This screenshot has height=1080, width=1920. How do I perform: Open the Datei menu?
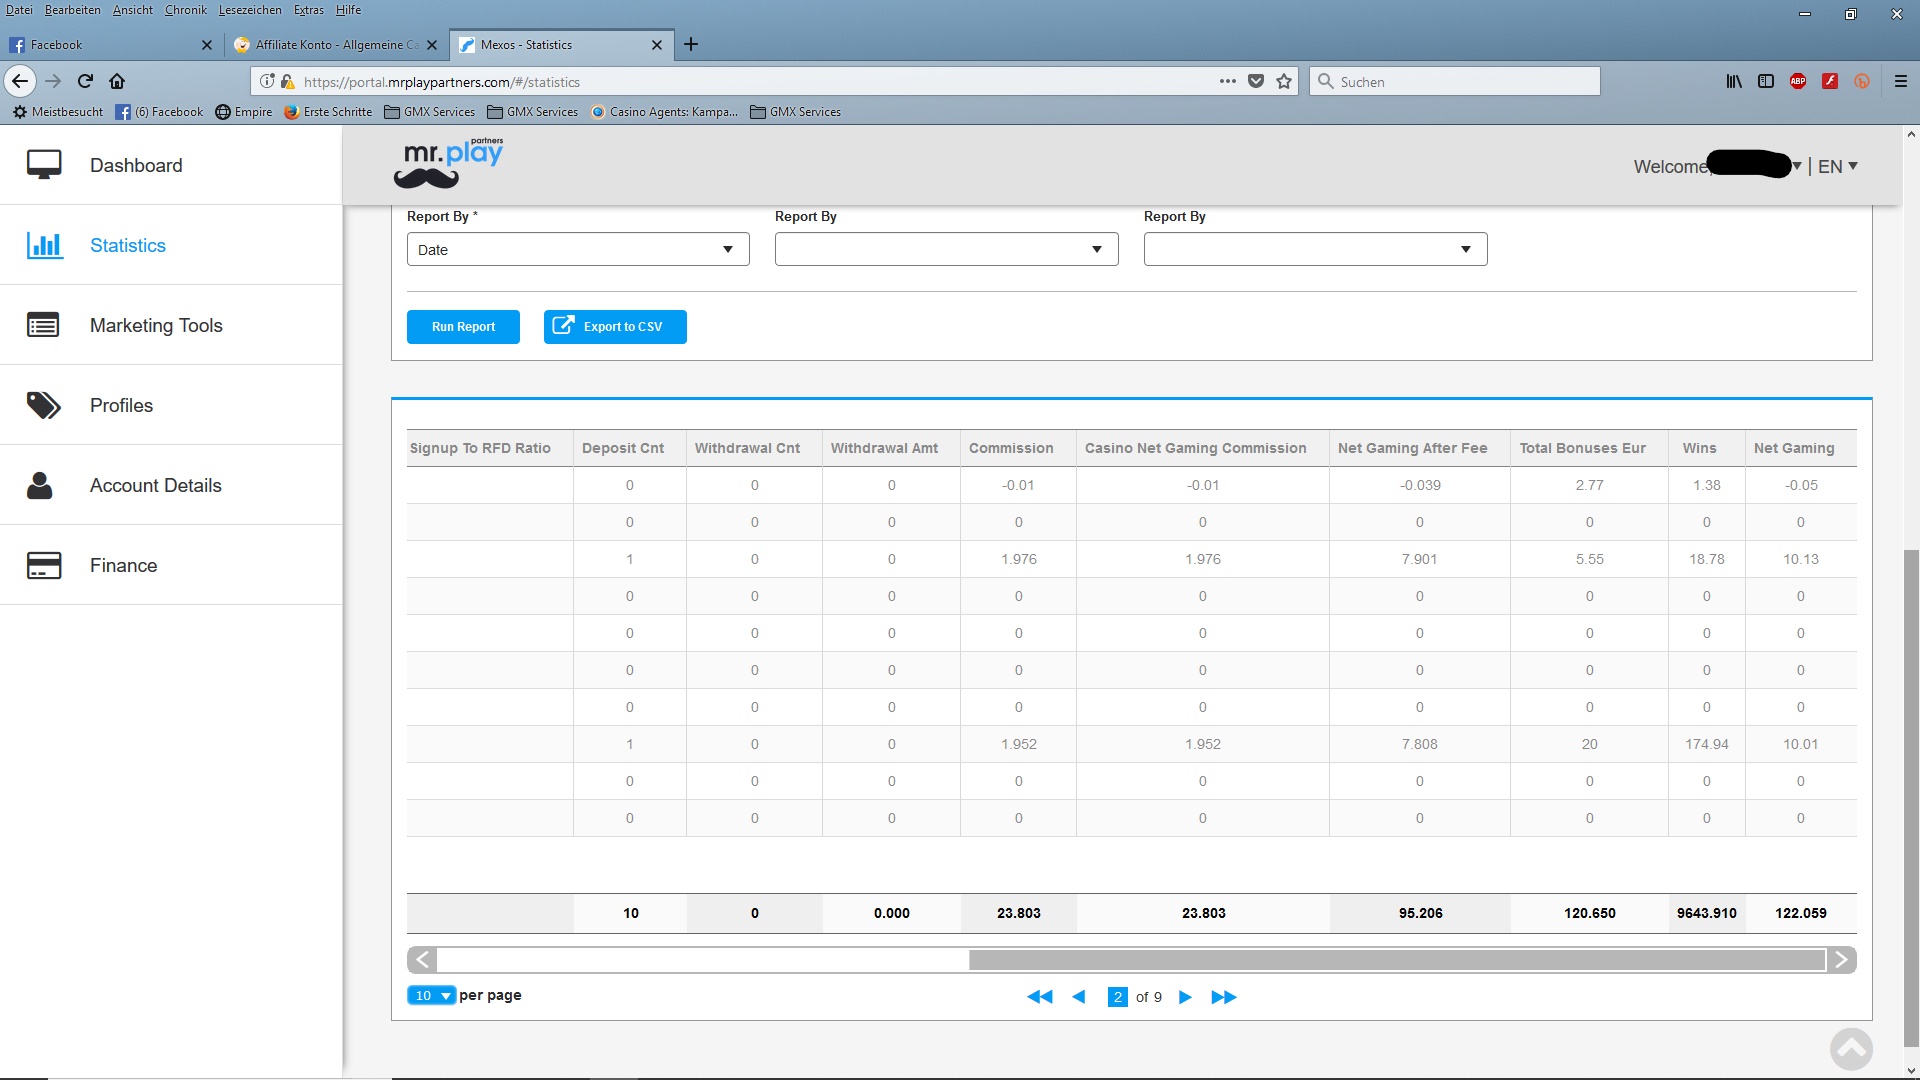tap(19, 10)
